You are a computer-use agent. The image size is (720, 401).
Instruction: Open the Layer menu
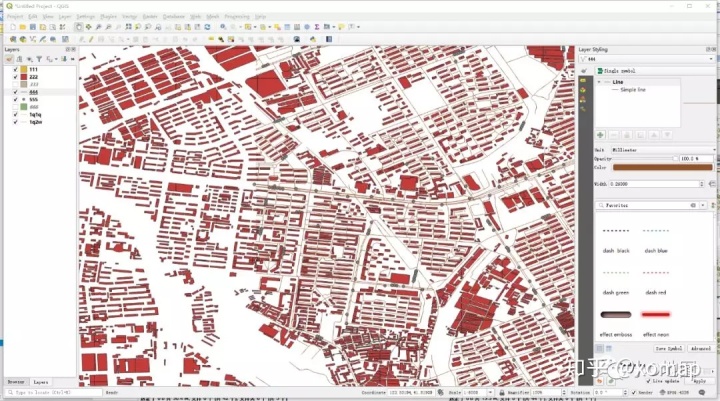65,17
